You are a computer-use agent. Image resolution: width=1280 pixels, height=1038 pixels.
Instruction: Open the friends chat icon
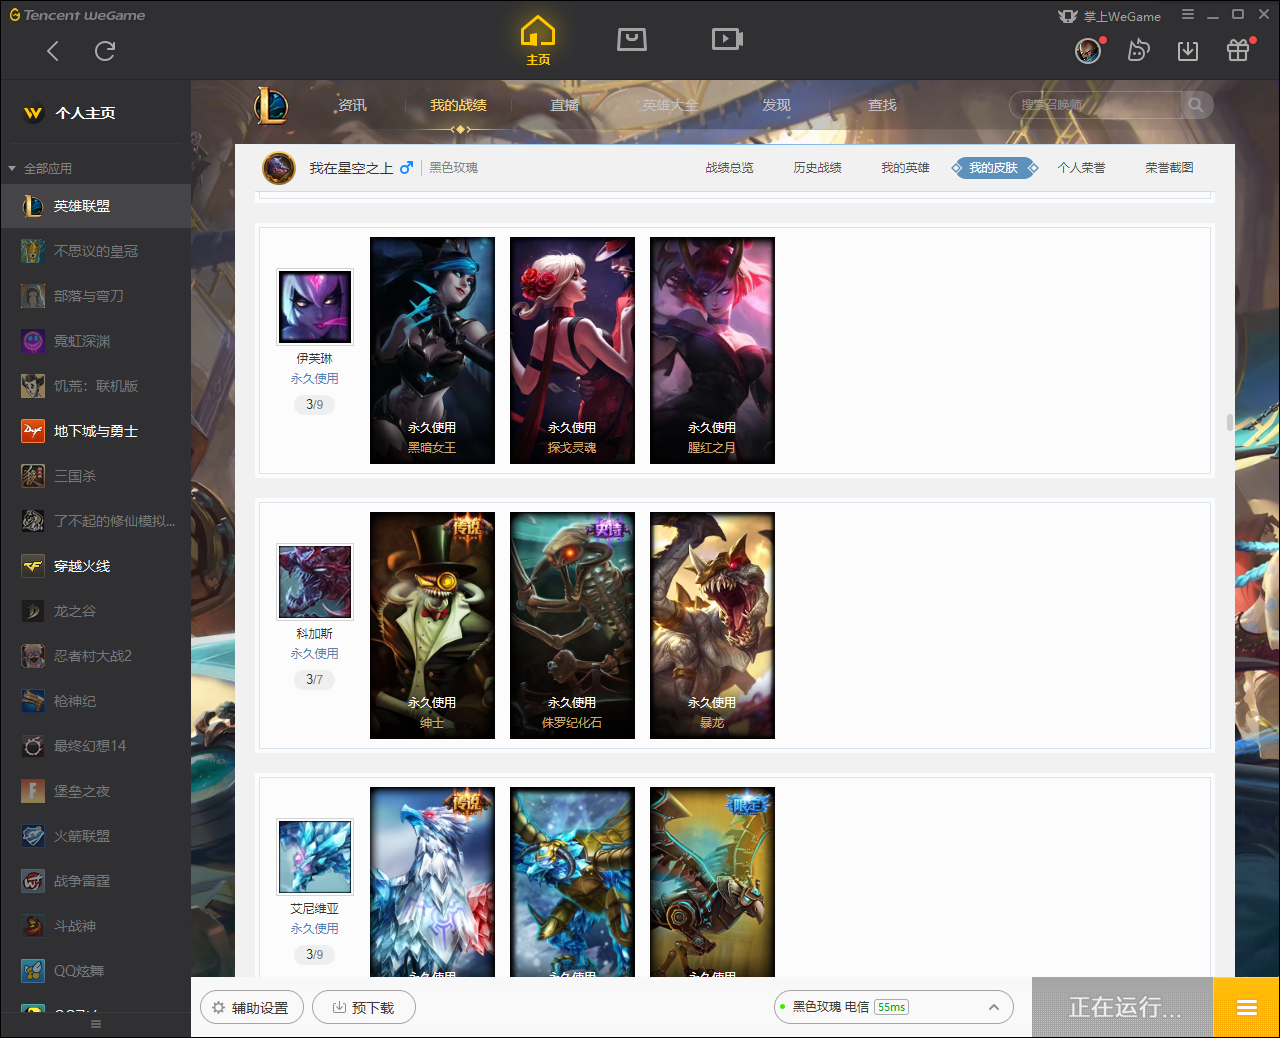(x=1138, y=51)
